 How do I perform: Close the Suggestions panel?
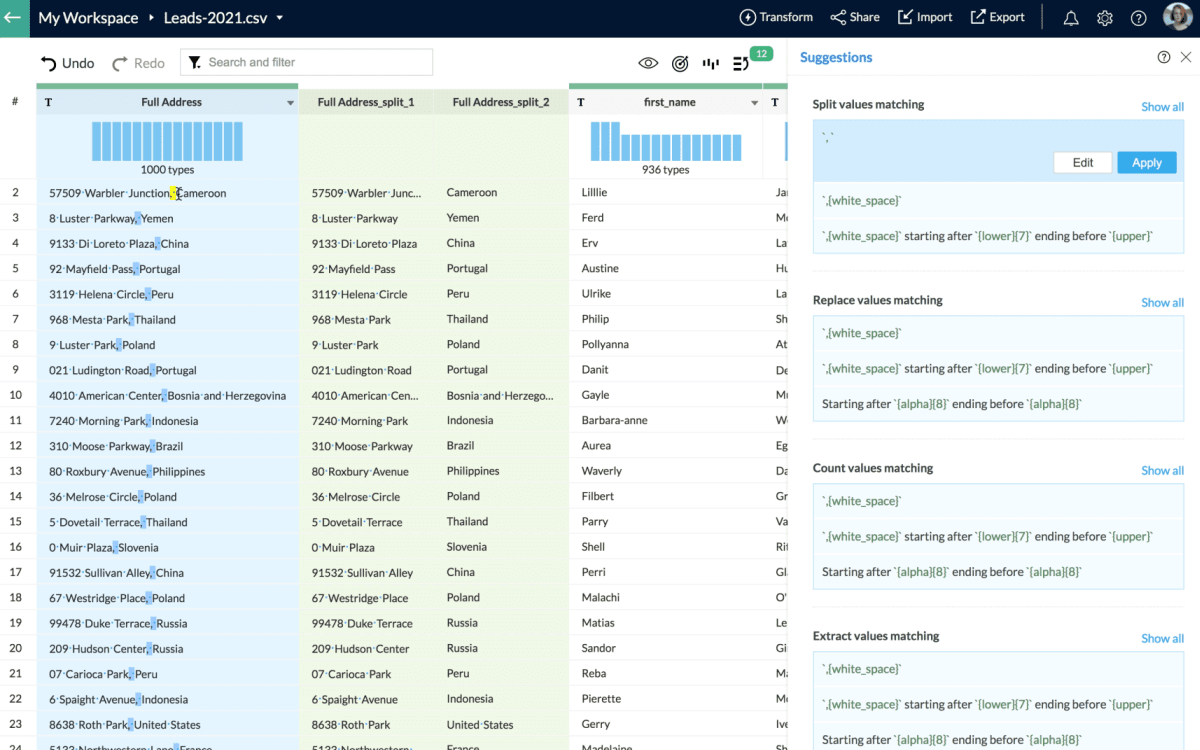(1186, 57)
